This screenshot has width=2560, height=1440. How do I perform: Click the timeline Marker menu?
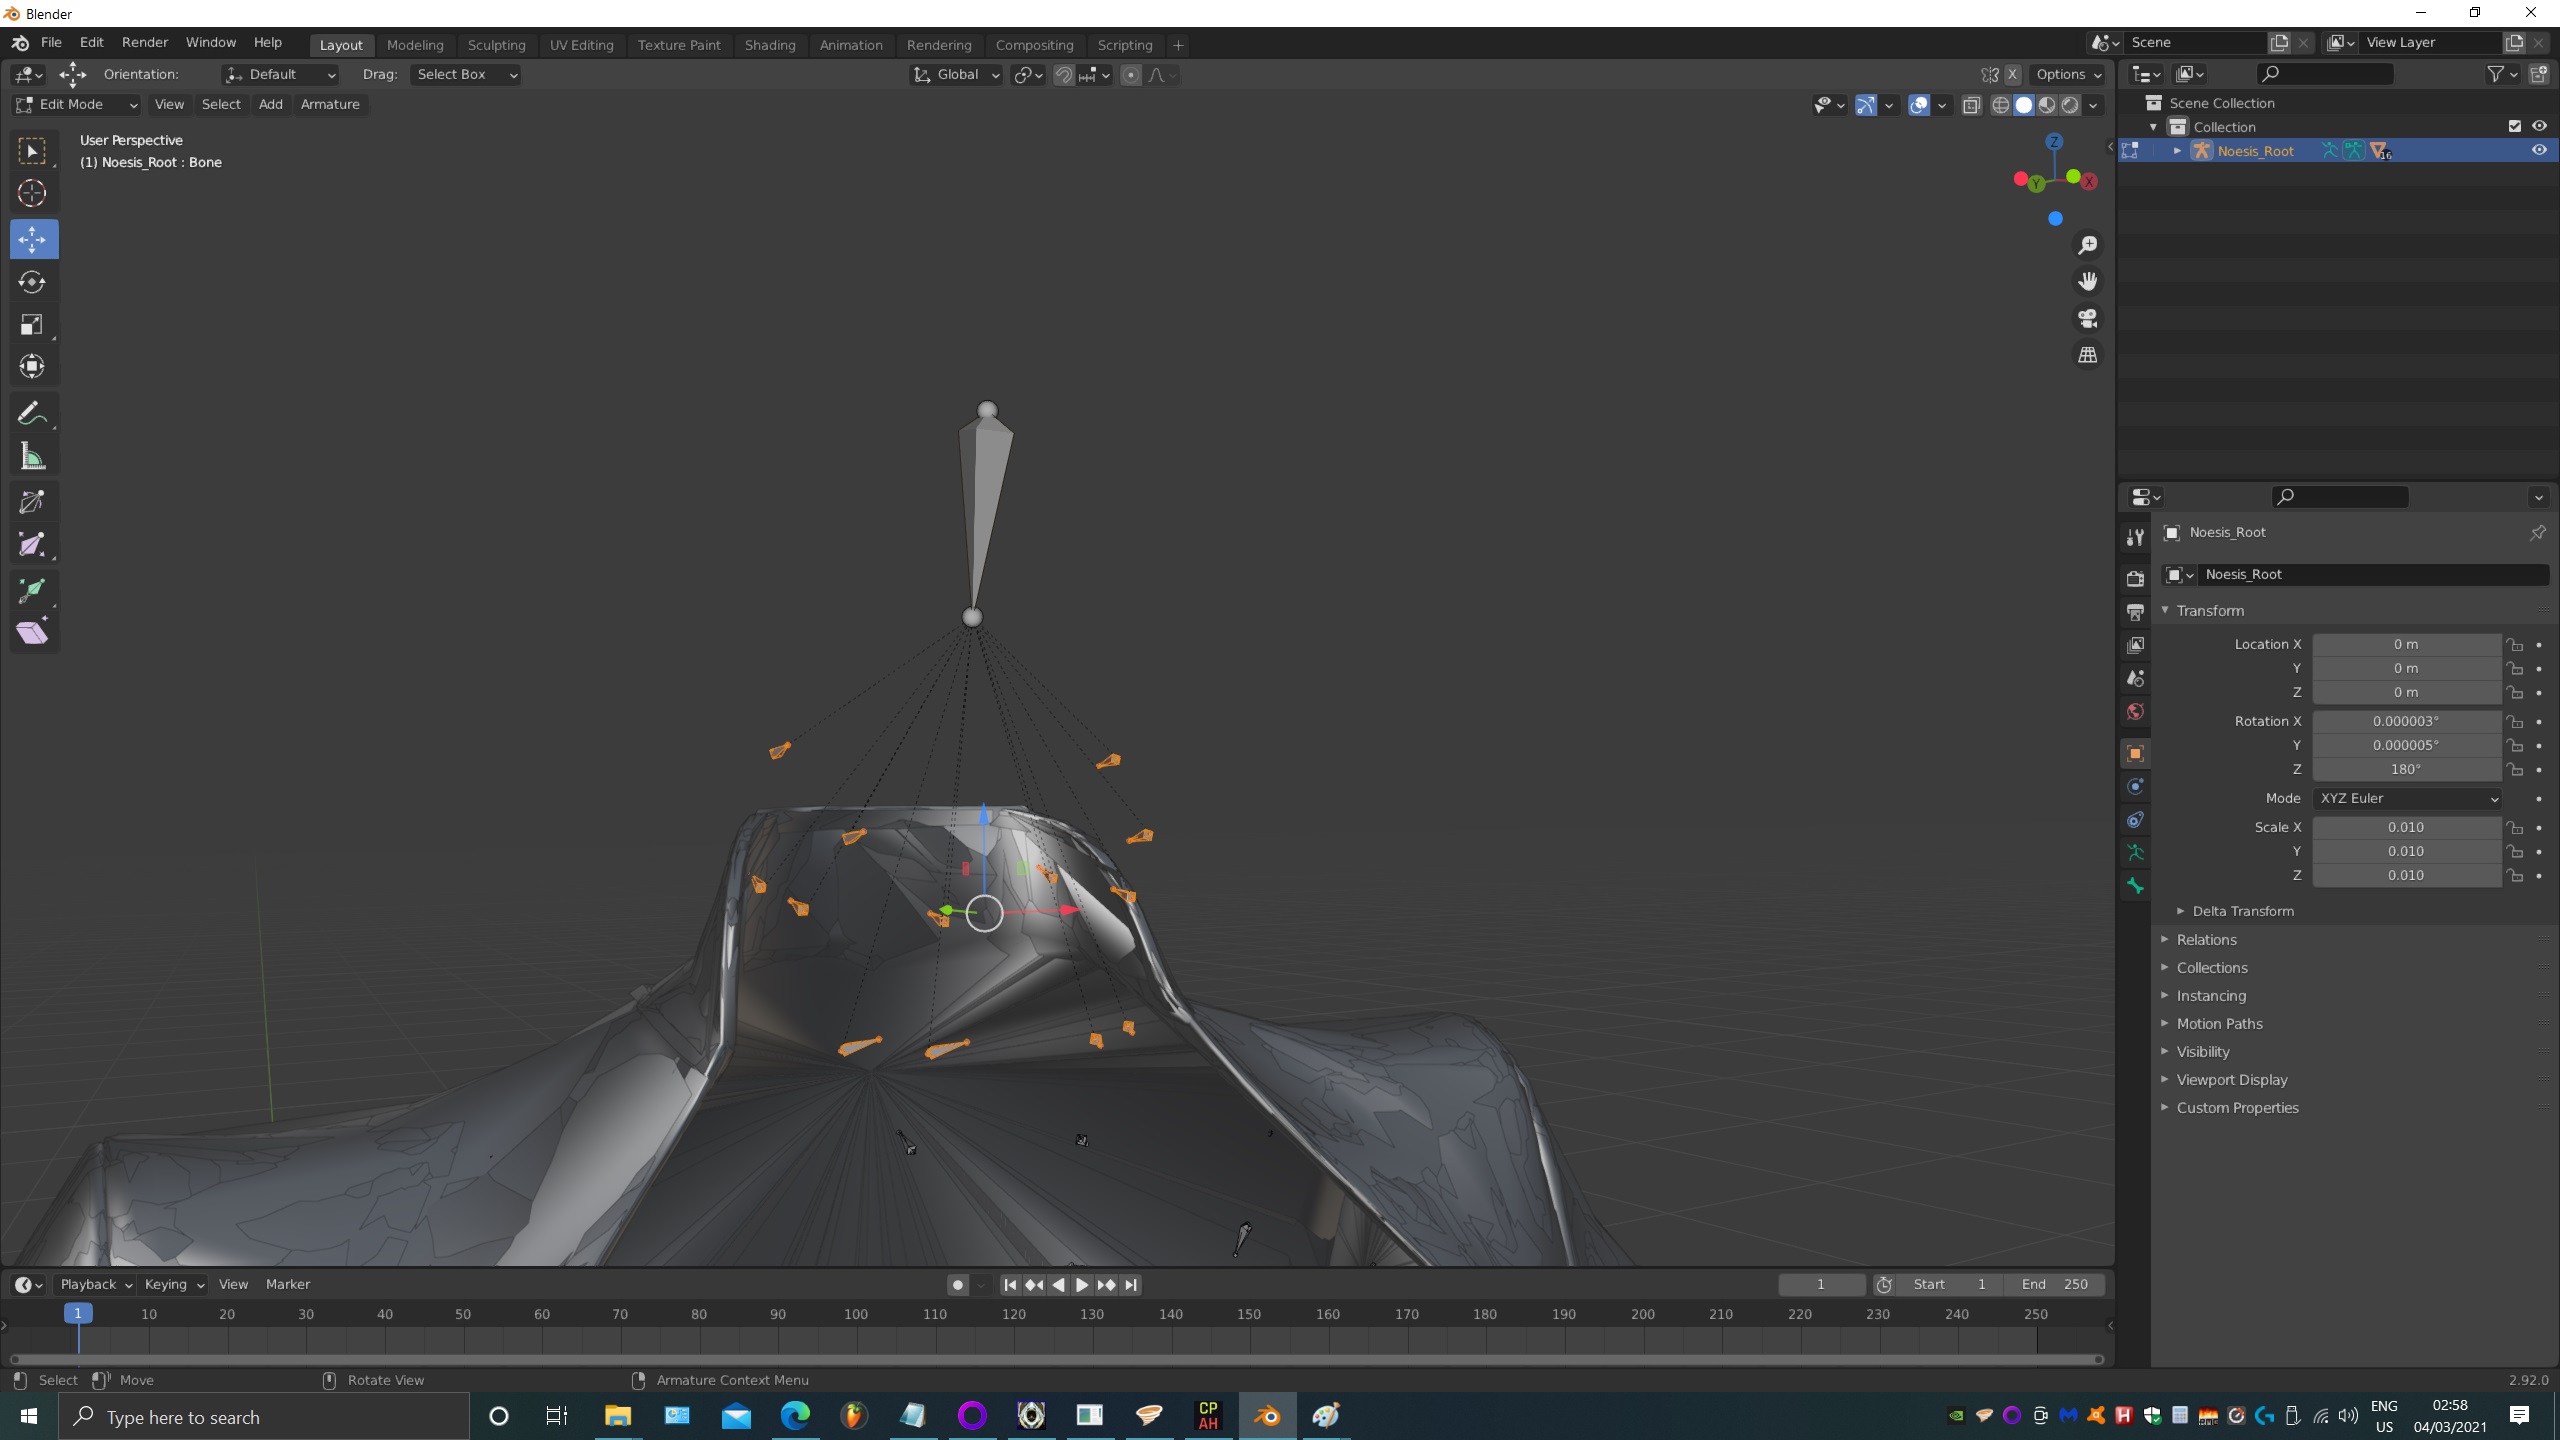point(288,1285)
